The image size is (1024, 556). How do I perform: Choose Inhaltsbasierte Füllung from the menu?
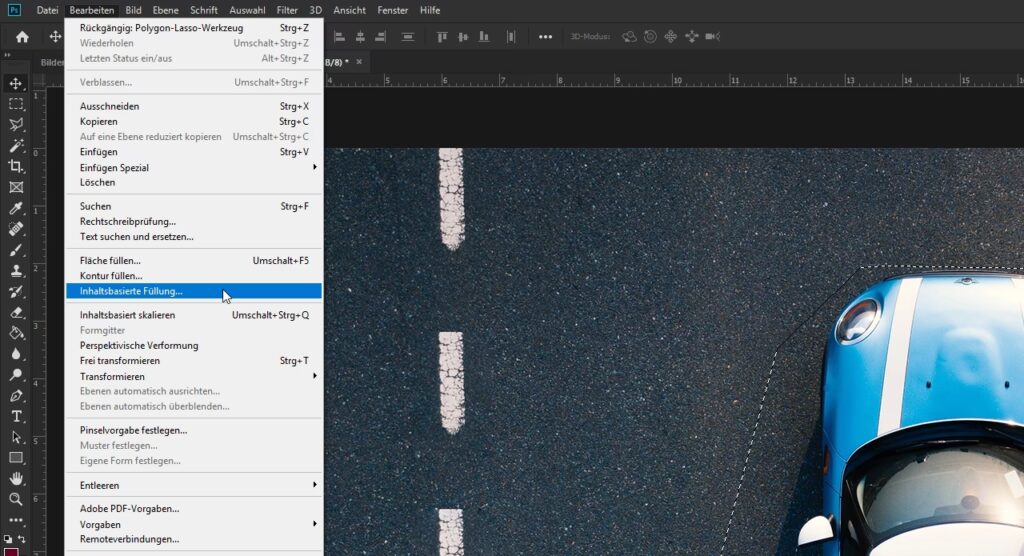click(x=132, y=291)
